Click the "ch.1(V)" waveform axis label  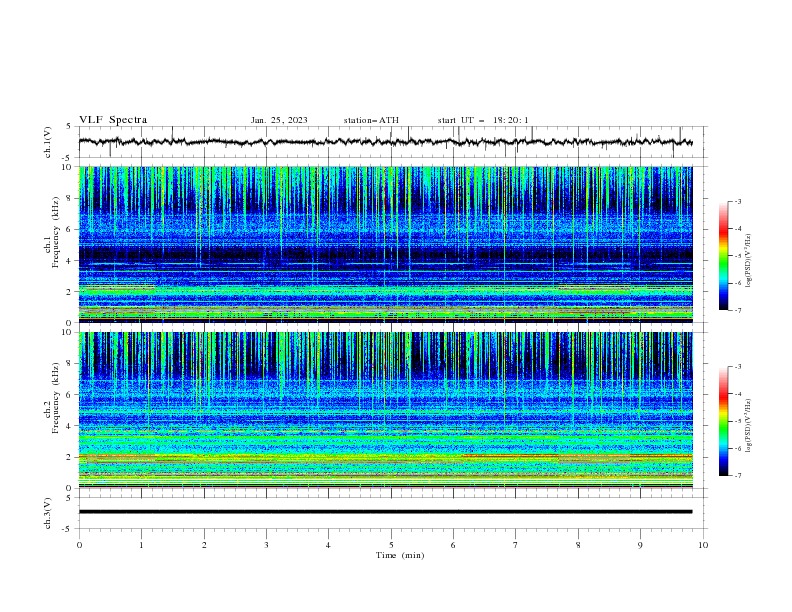tap(48, 142)
